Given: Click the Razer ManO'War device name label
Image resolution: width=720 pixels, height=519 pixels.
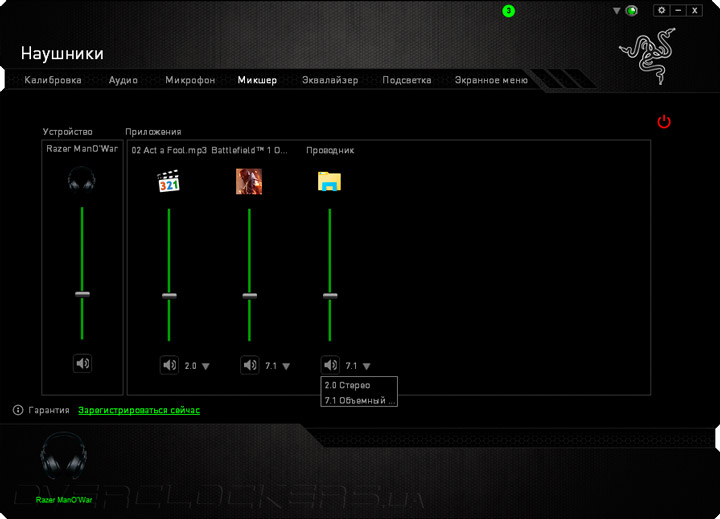Looking at the screenshot, I should (82, 148).
